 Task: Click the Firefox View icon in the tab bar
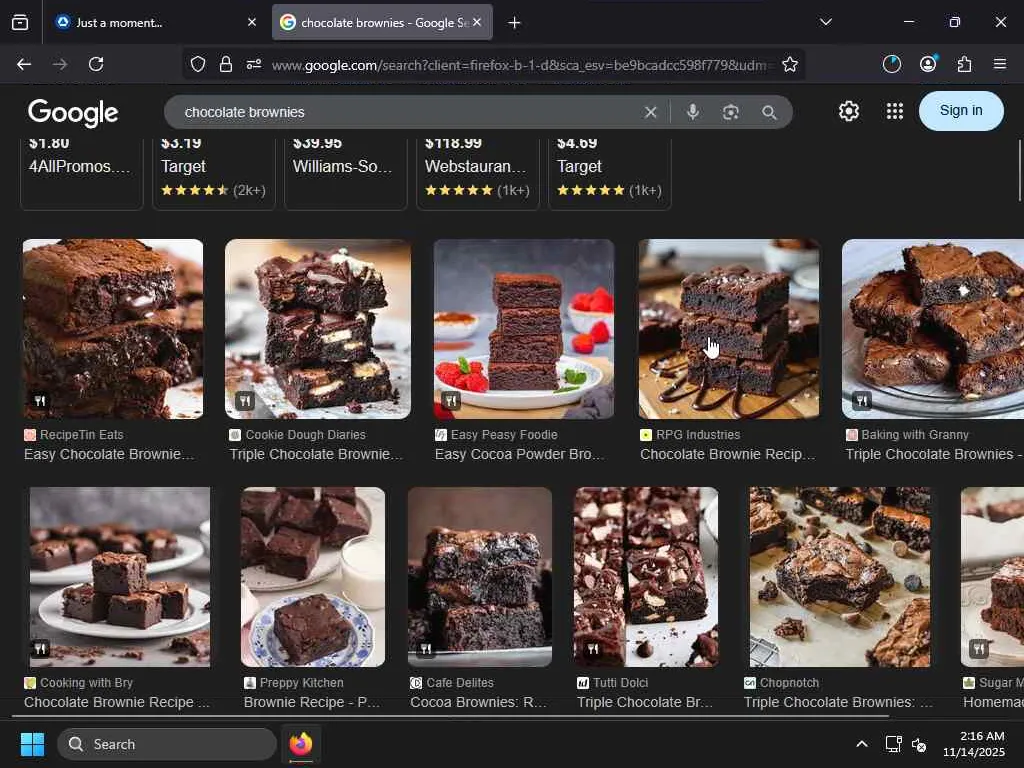[x=20, y=23]
